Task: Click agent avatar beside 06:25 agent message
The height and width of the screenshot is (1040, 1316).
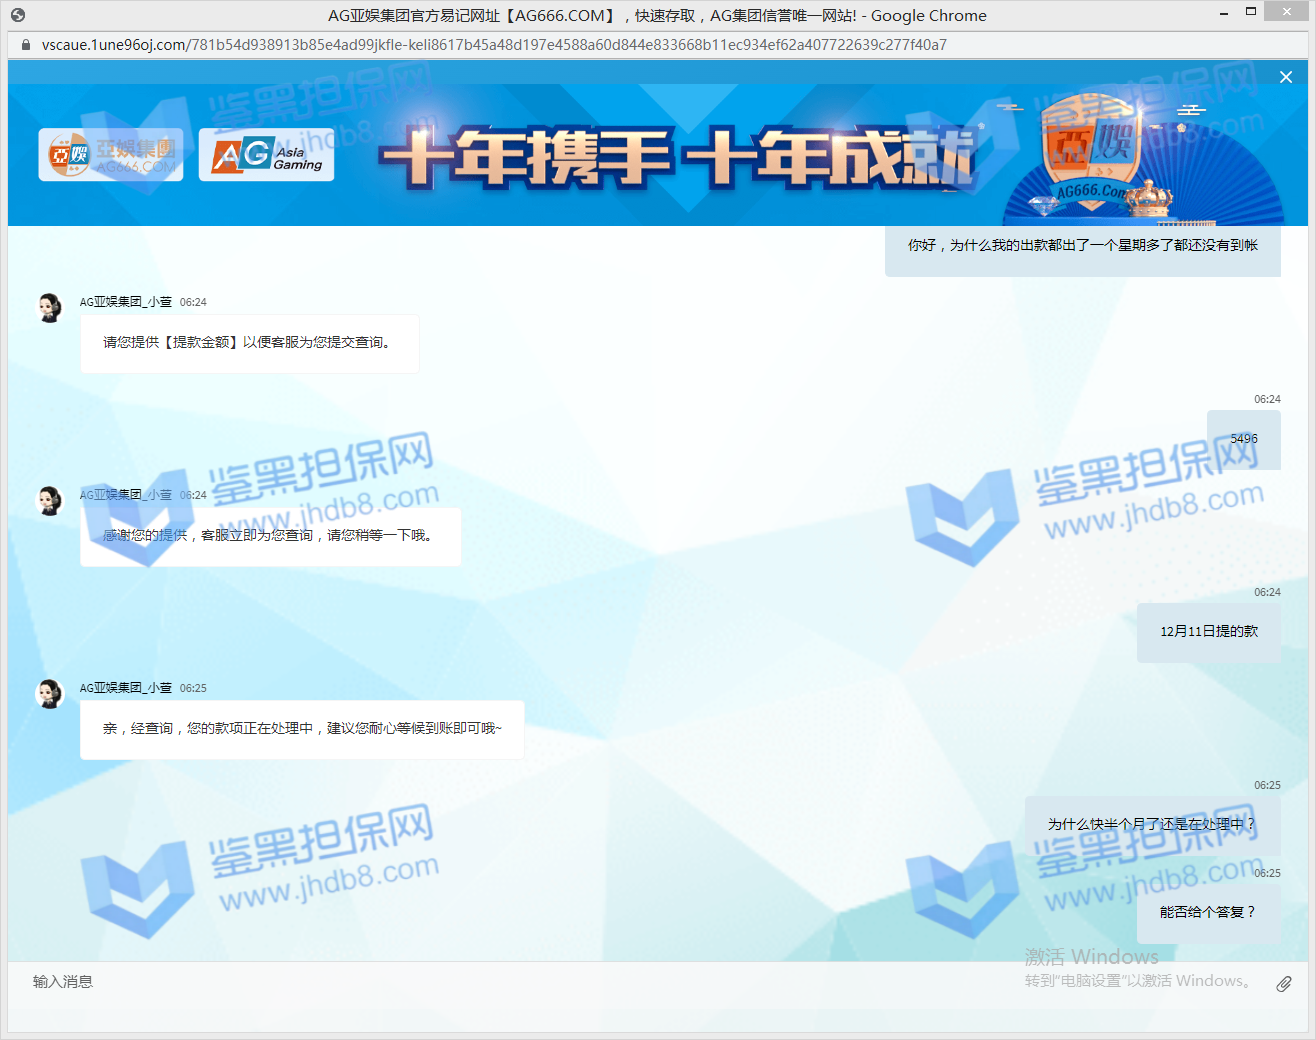Action: (x=49, y=693)
